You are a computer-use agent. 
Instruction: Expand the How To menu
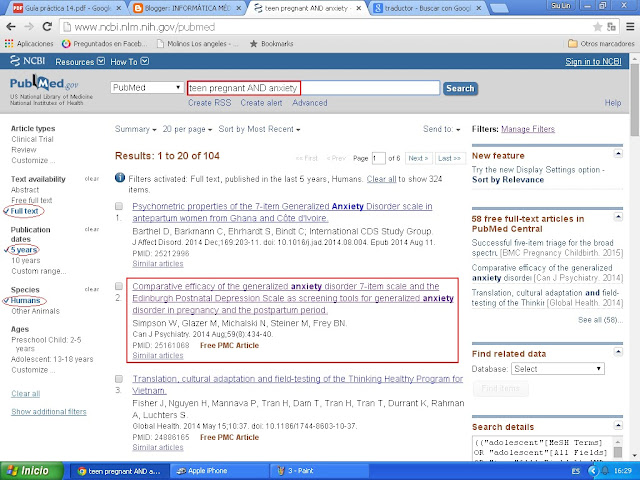pyautogui.click(x=129, y=62)
